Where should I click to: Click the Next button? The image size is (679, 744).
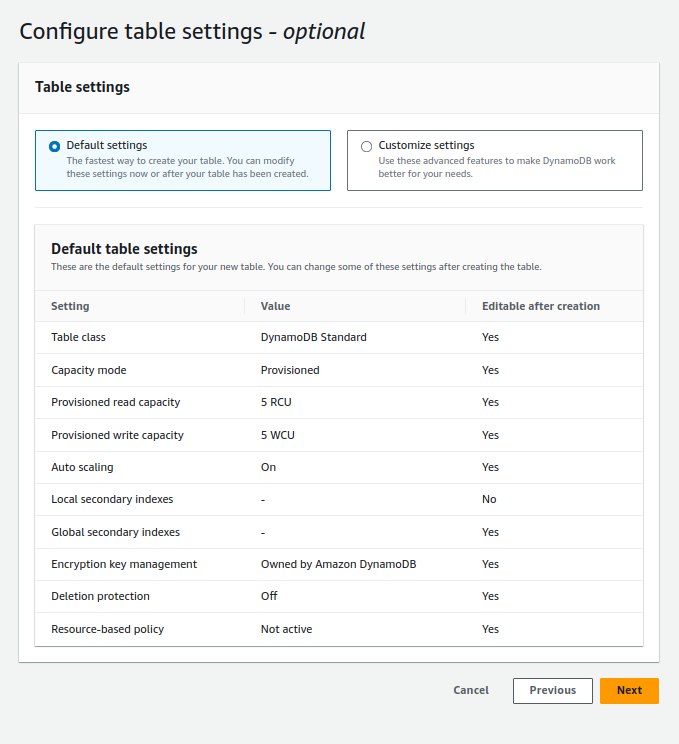pyautogui.click(x=629, y=690)
